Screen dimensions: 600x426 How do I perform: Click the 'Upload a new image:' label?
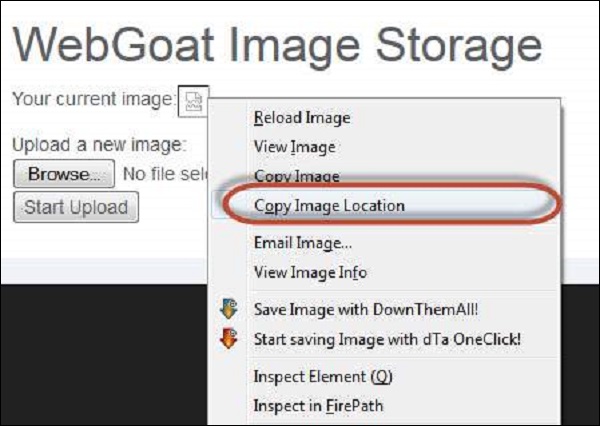[x=99, y=144]
